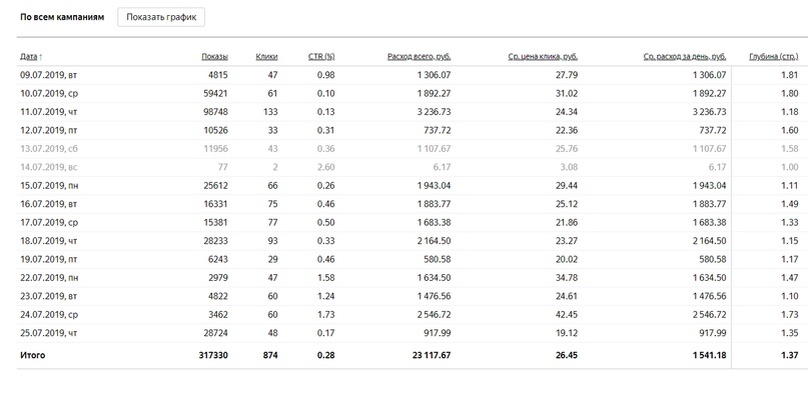Click the По всем кампаниям heading
The image size is (808, 393).
point(62,17)
